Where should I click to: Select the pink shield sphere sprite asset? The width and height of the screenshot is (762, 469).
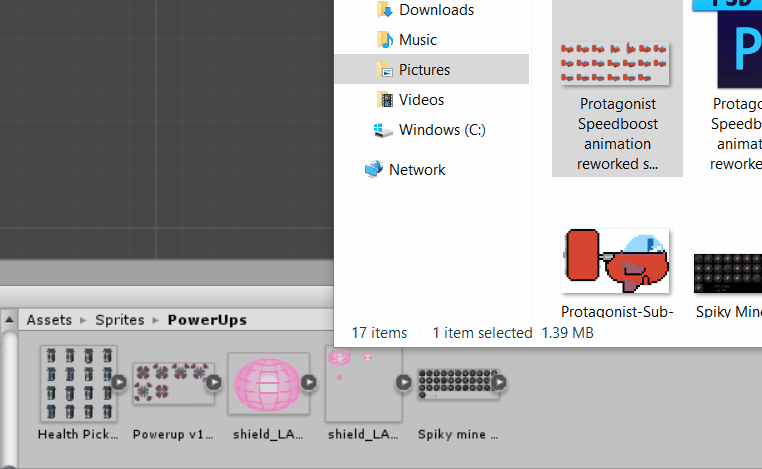point(268,384)
